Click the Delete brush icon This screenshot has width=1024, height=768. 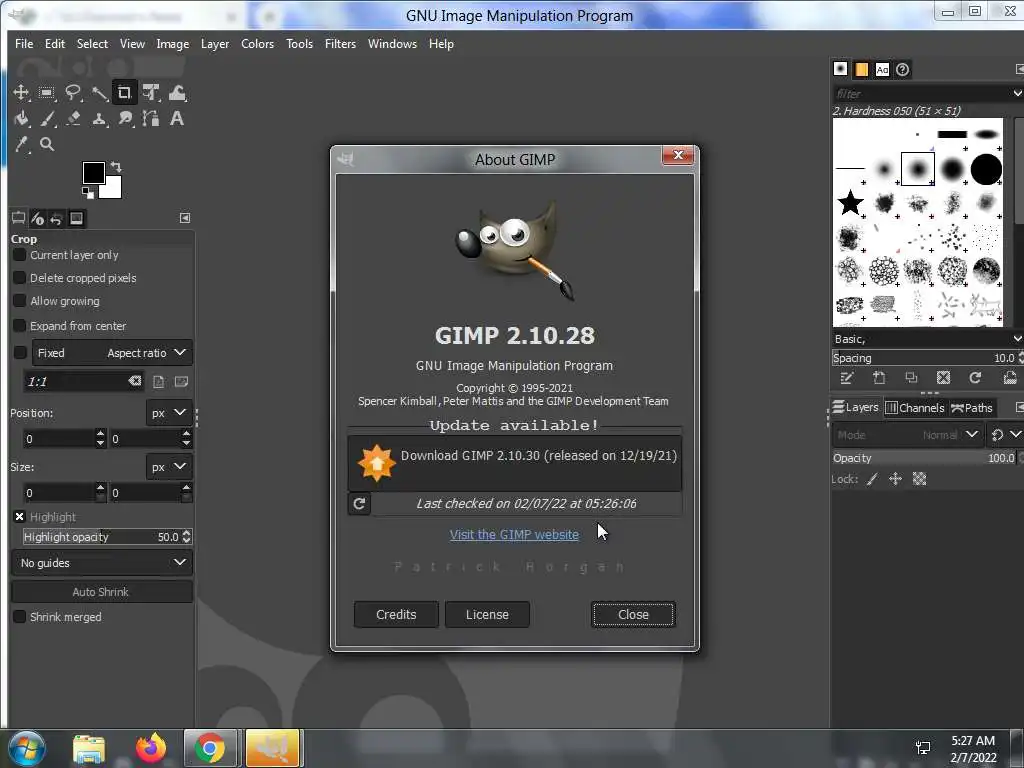[x=943, y=378]
